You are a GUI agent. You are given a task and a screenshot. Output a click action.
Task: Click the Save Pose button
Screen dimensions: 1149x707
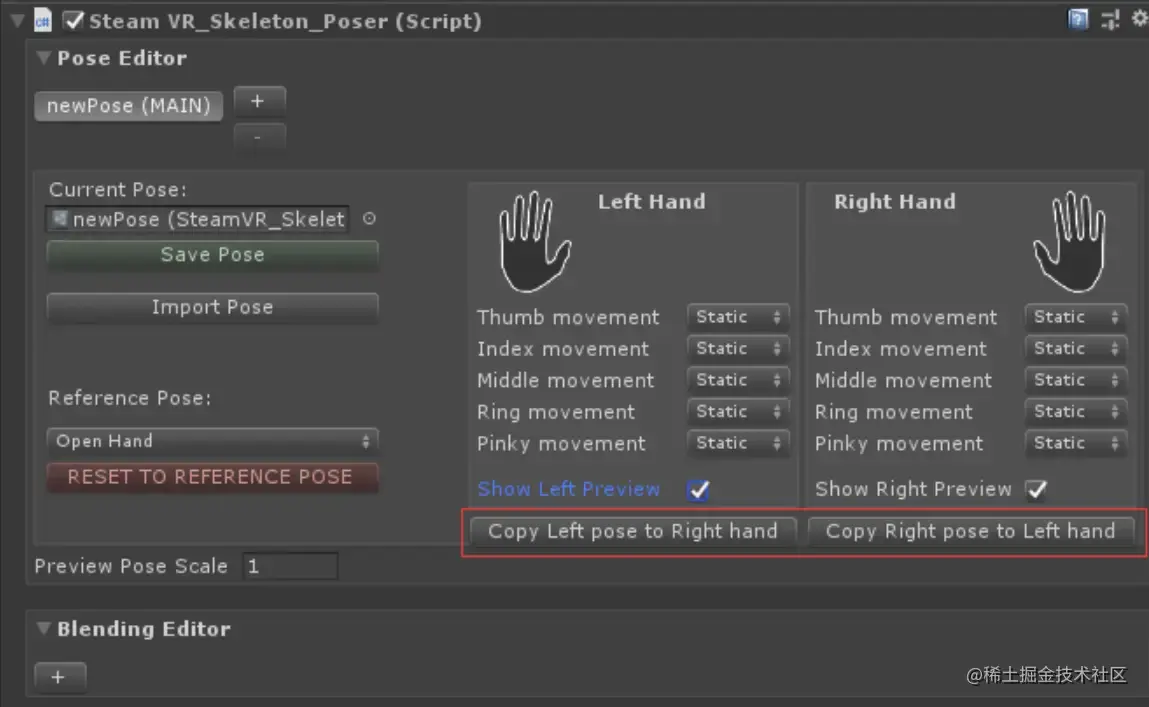point(213,255)
